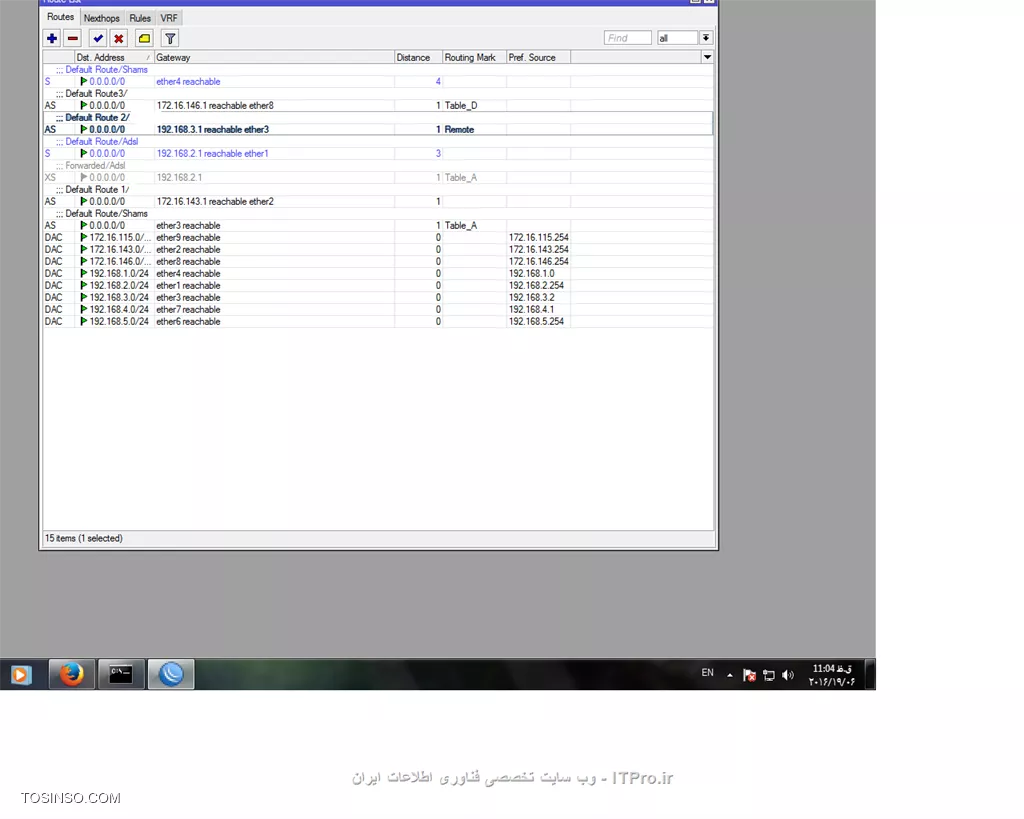Select DAC route 192.168.2.0/24
1024x819 pixels.
pos(377,285)
